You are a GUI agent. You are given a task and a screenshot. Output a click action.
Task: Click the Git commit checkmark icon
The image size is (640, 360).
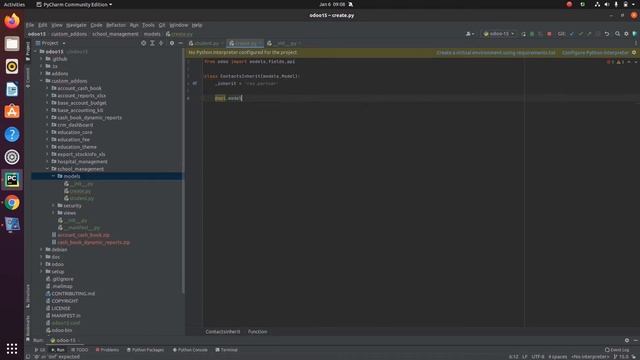[580, 34]
